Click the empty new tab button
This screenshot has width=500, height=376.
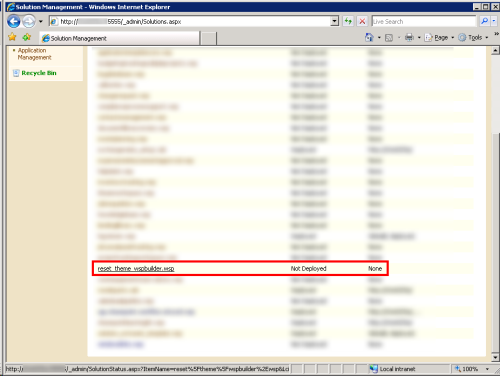pos(209,38)
